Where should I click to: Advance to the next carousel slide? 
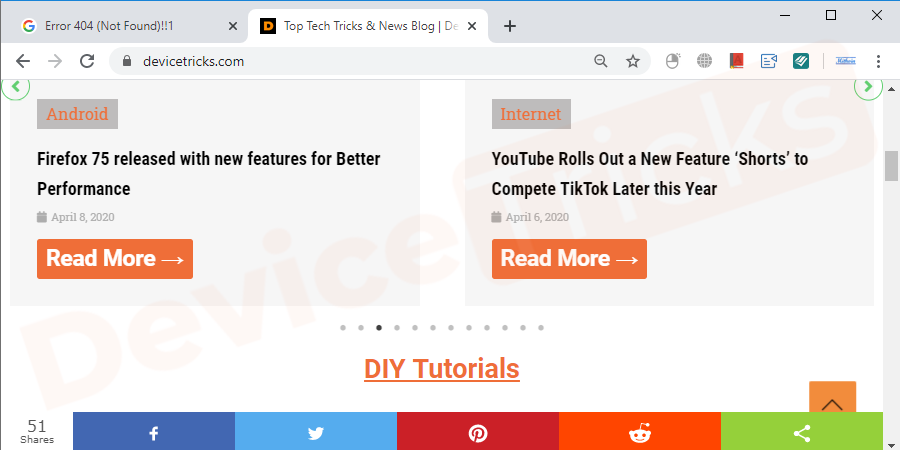(x=868, y=87)
